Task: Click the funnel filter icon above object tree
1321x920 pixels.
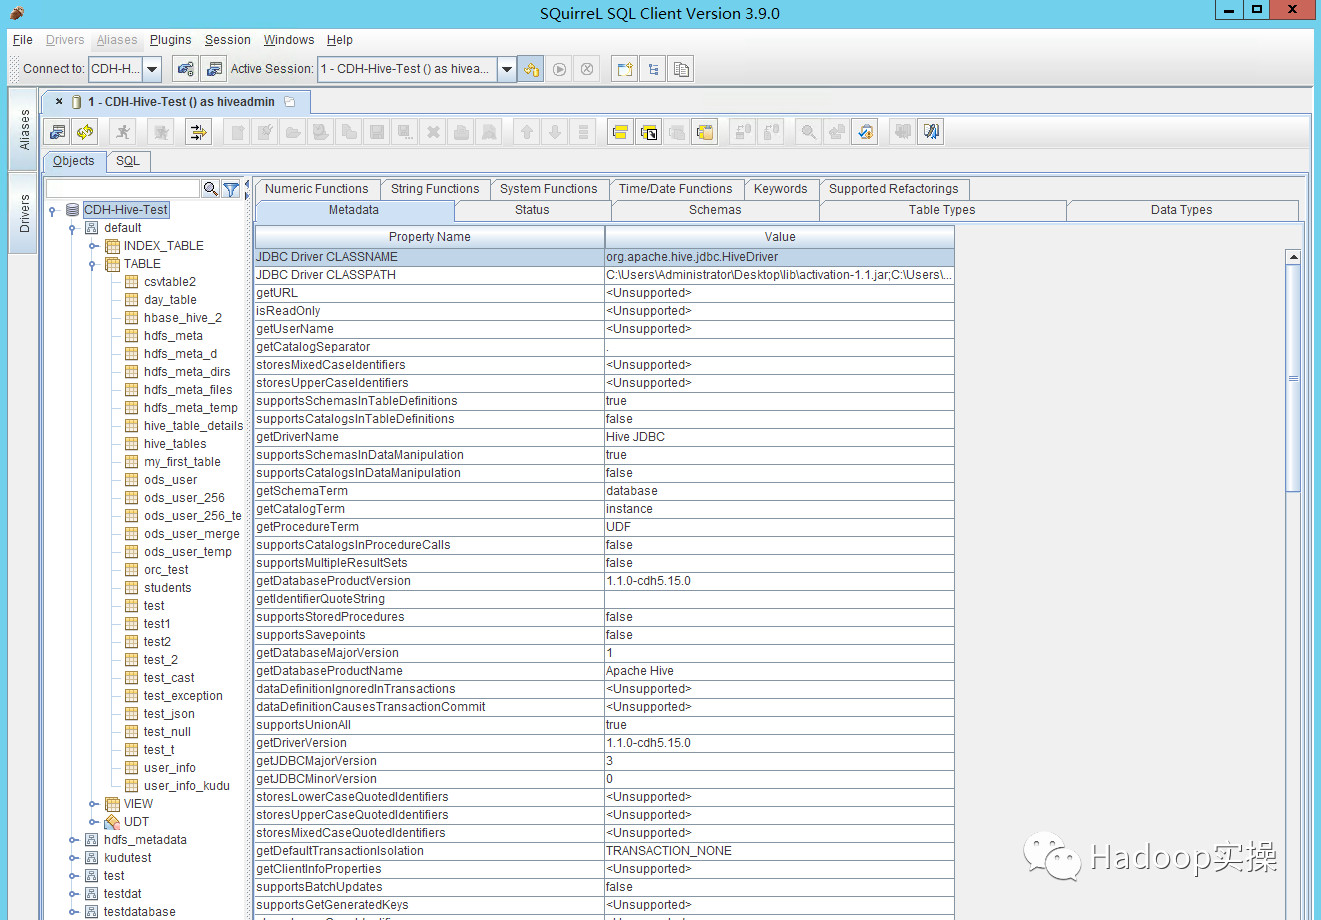Action: tap(231, 188)
